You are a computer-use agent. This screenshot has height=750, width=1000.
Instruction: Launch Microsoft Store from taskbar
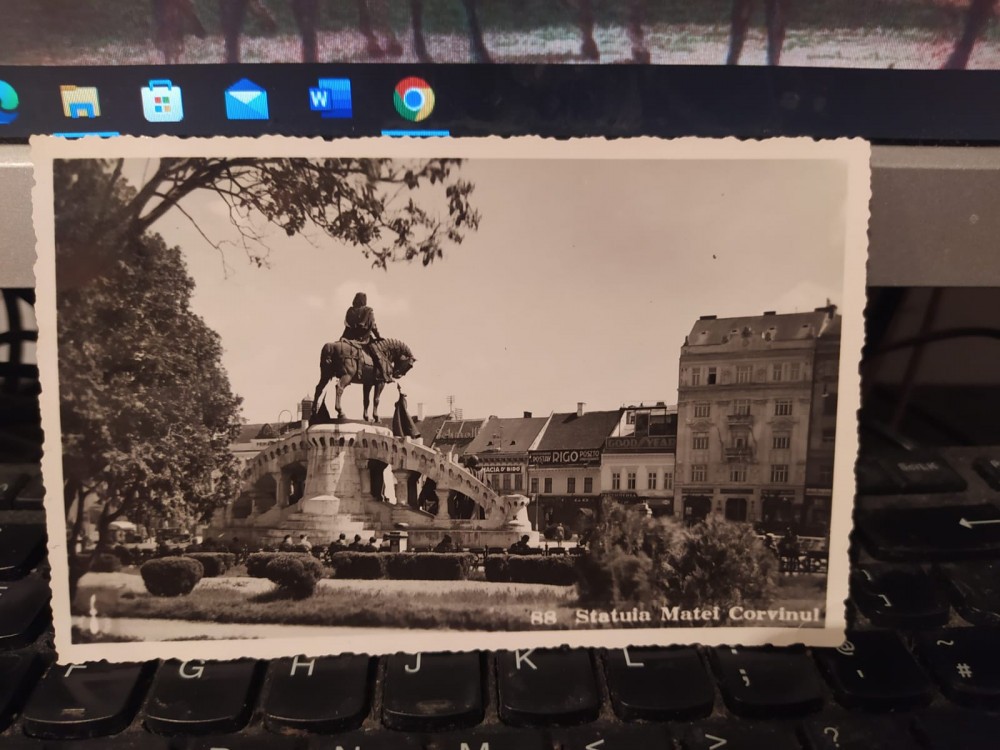(x=162, y=101)
